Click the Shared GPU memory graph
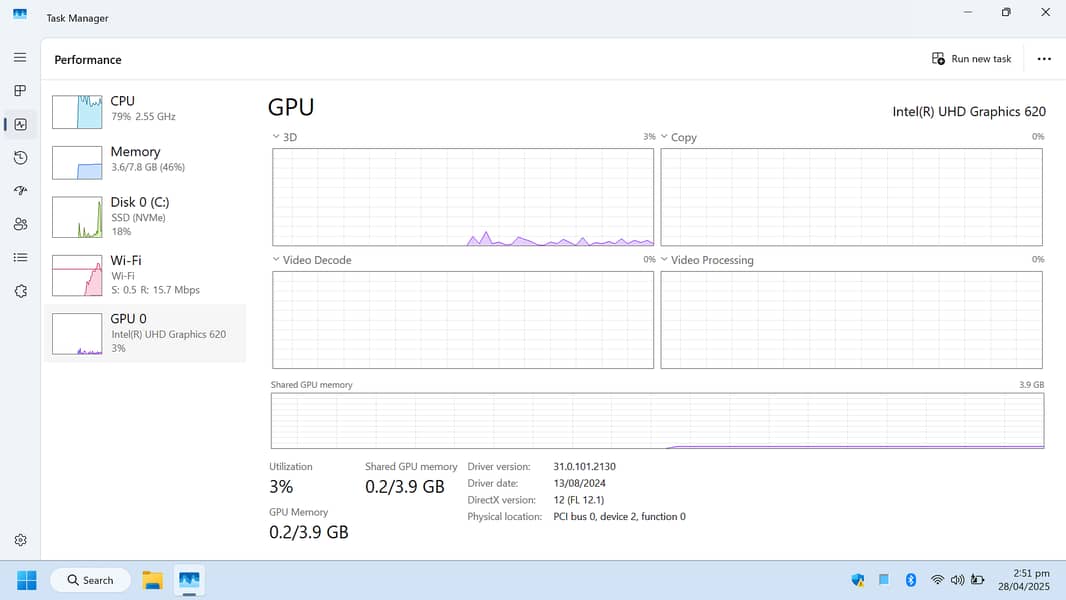 tap(657, 421)
